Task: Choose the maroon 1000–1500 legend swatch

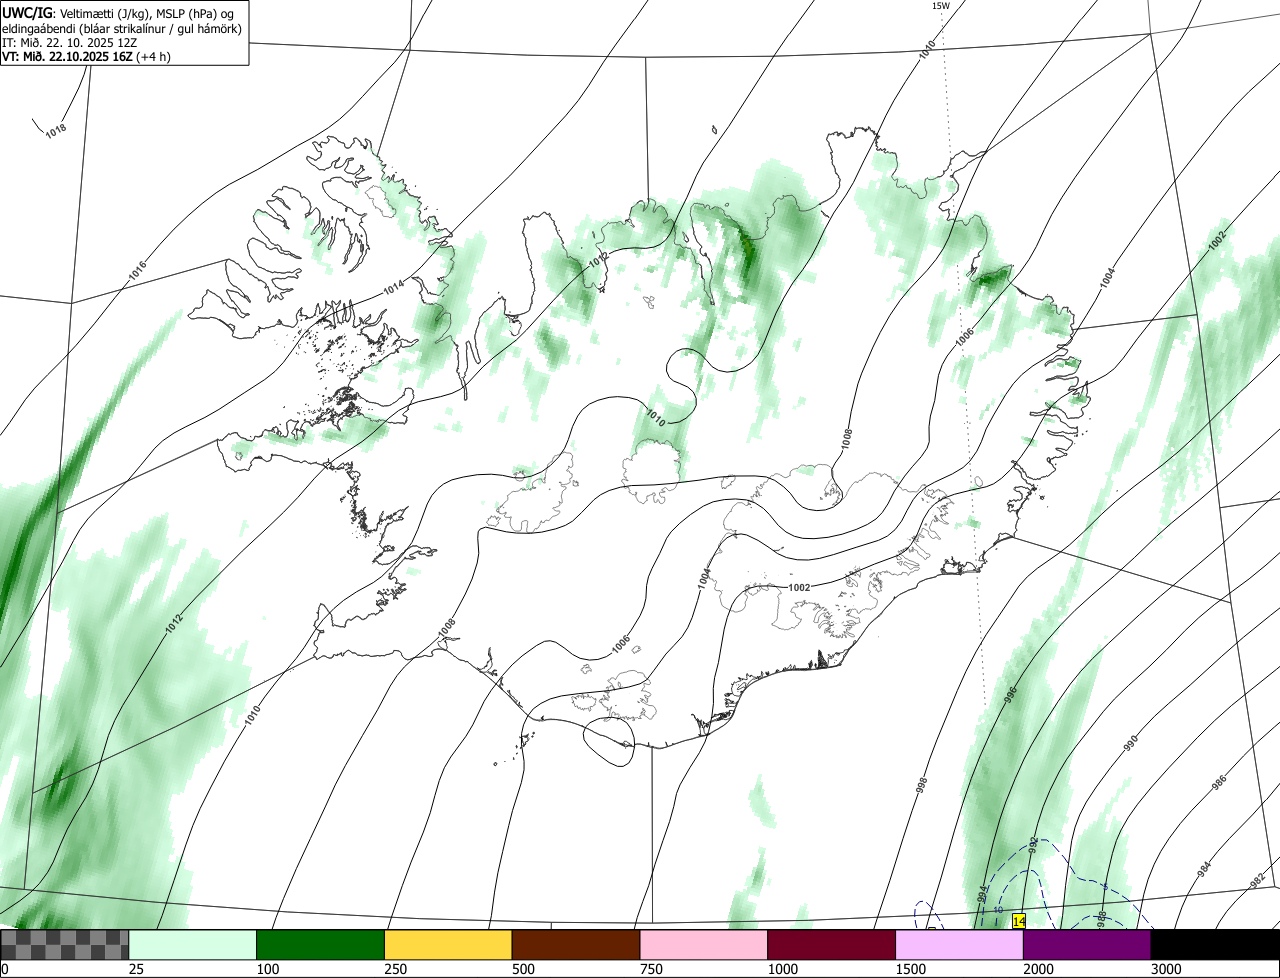Action: tap(831, 945)
